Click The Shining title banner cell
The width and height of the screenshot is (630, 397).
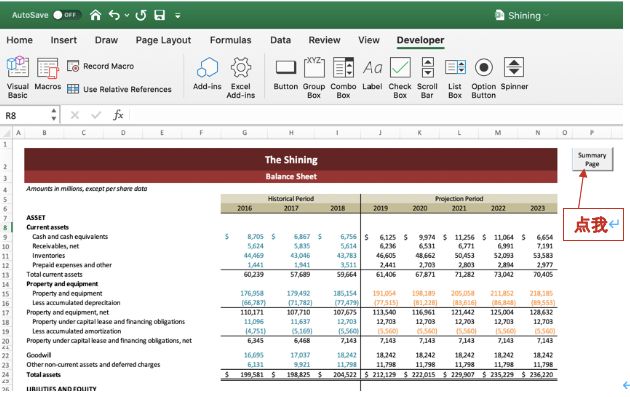click(x=291, y=160)
